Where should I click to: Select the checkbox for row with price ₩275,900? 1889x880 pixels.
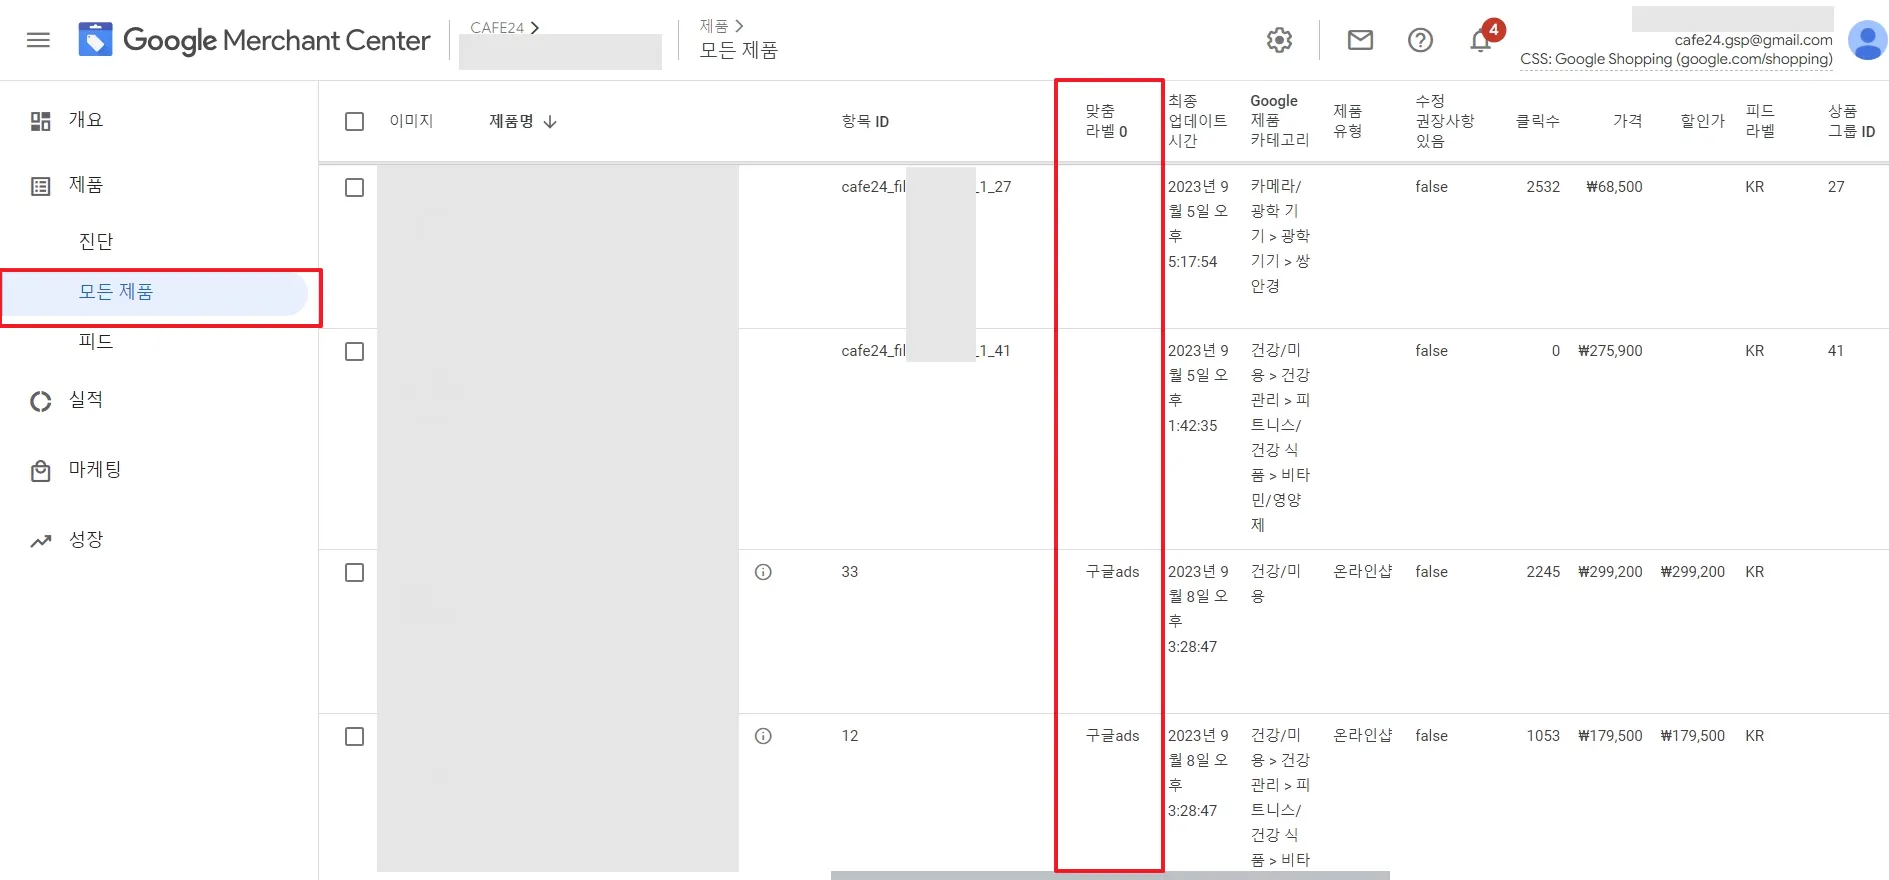click(x=354, y=351)
